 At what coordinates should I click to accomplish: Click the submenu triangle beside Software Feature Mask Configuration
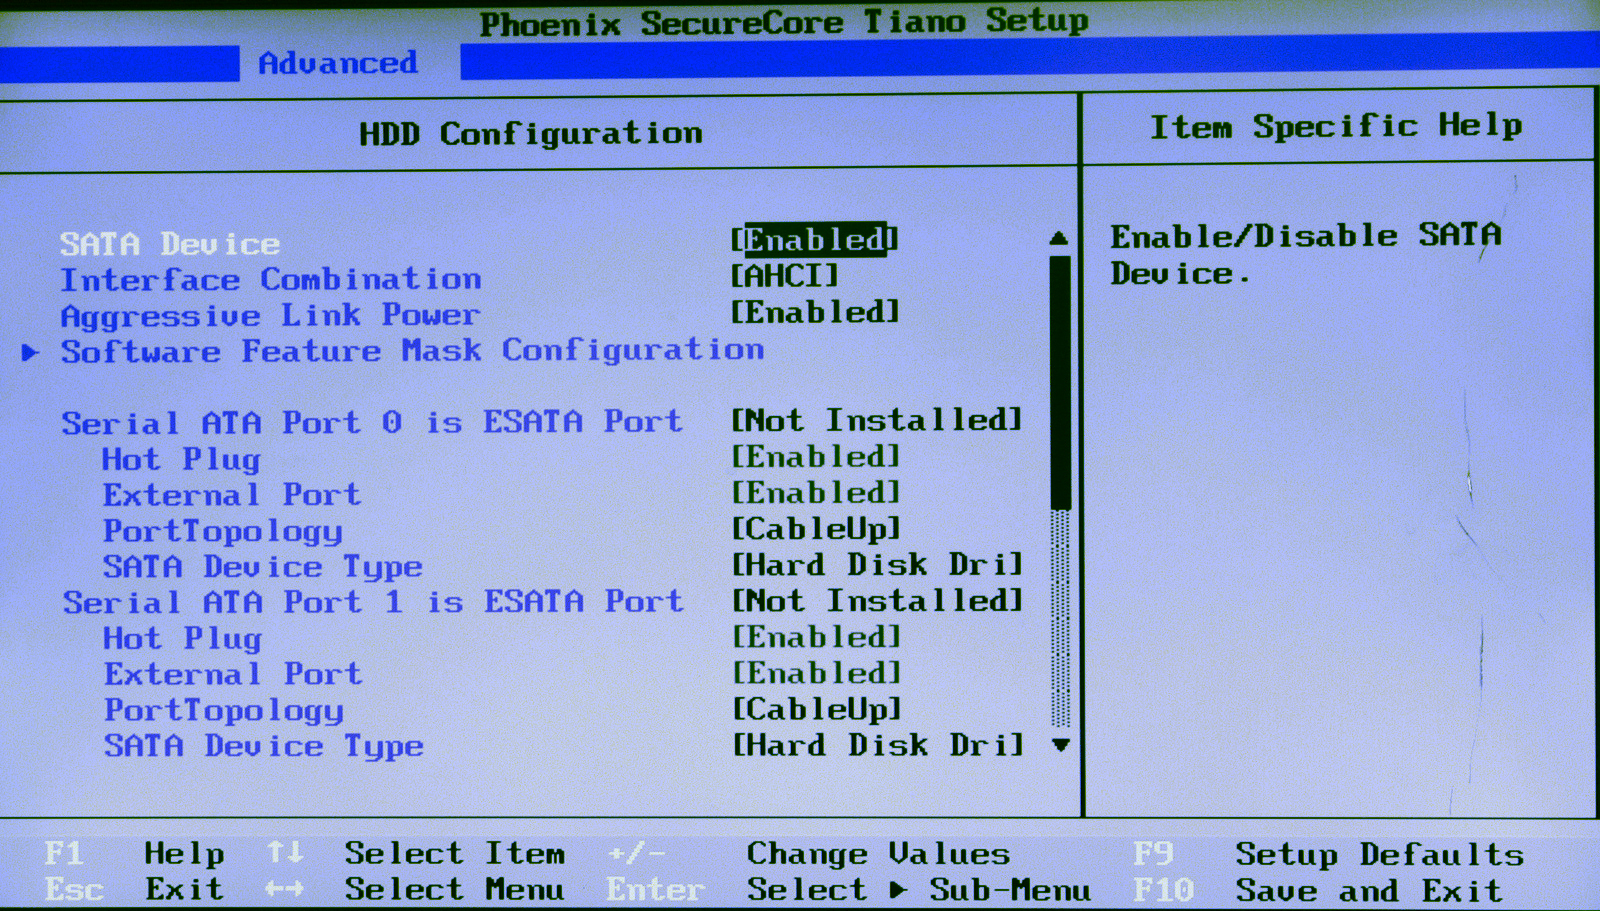pos(30,352)
